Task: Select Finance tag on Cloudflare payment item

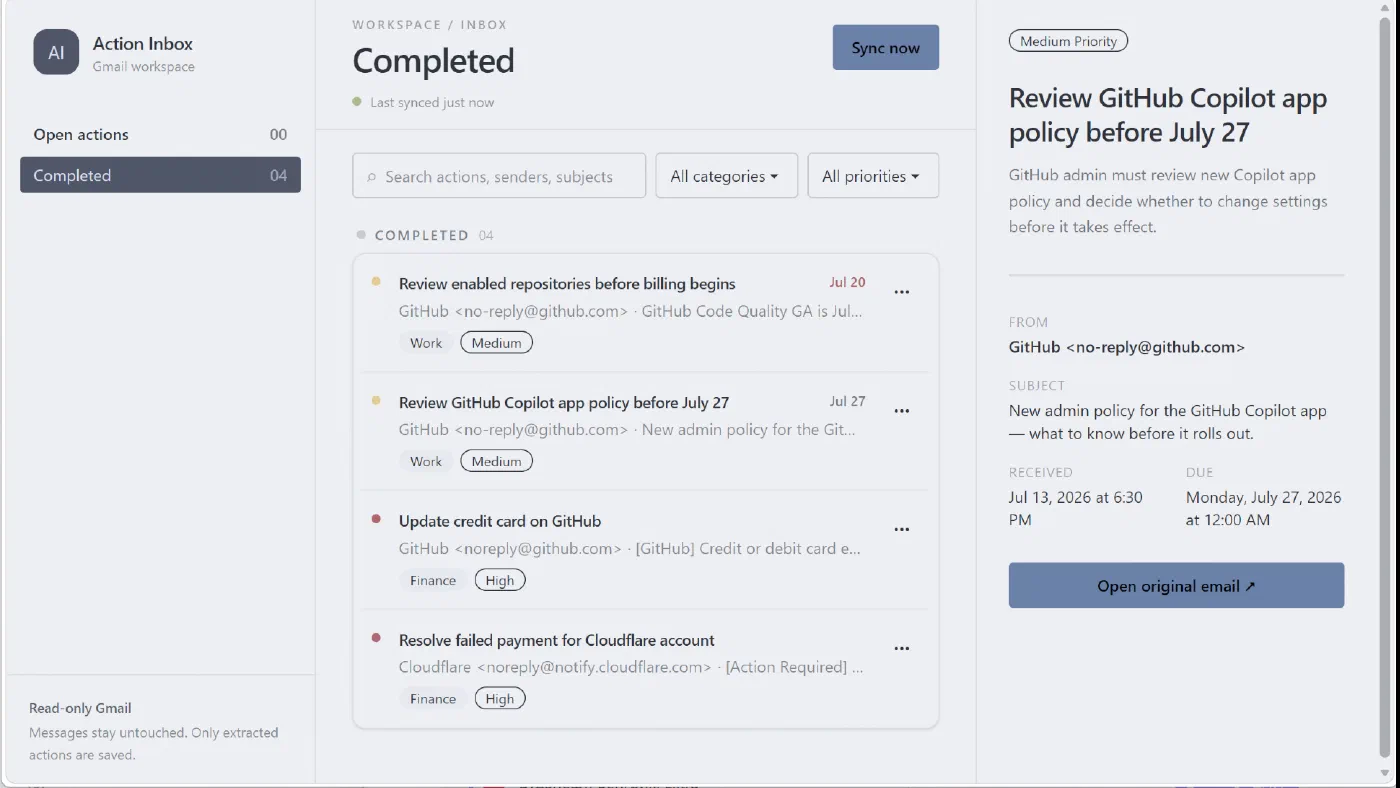Action: click(x=433, y=700)
